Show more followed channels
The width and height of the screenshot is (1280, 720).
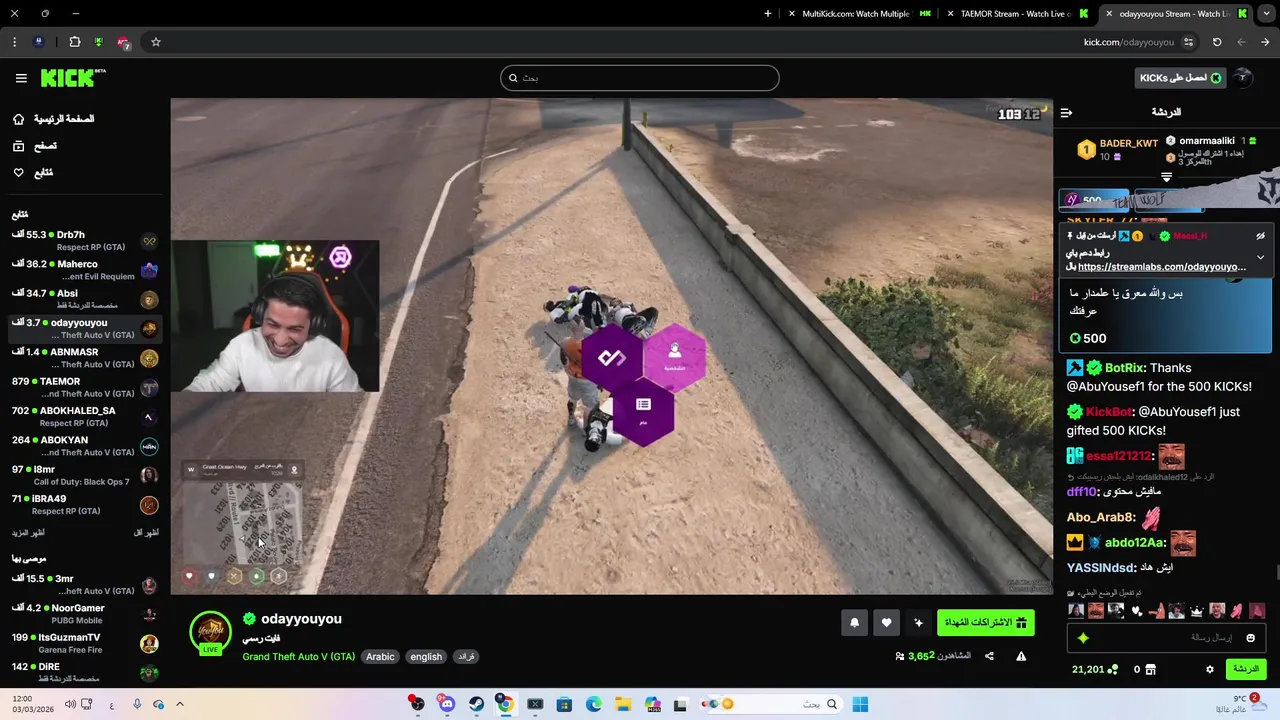click(28, 533)
